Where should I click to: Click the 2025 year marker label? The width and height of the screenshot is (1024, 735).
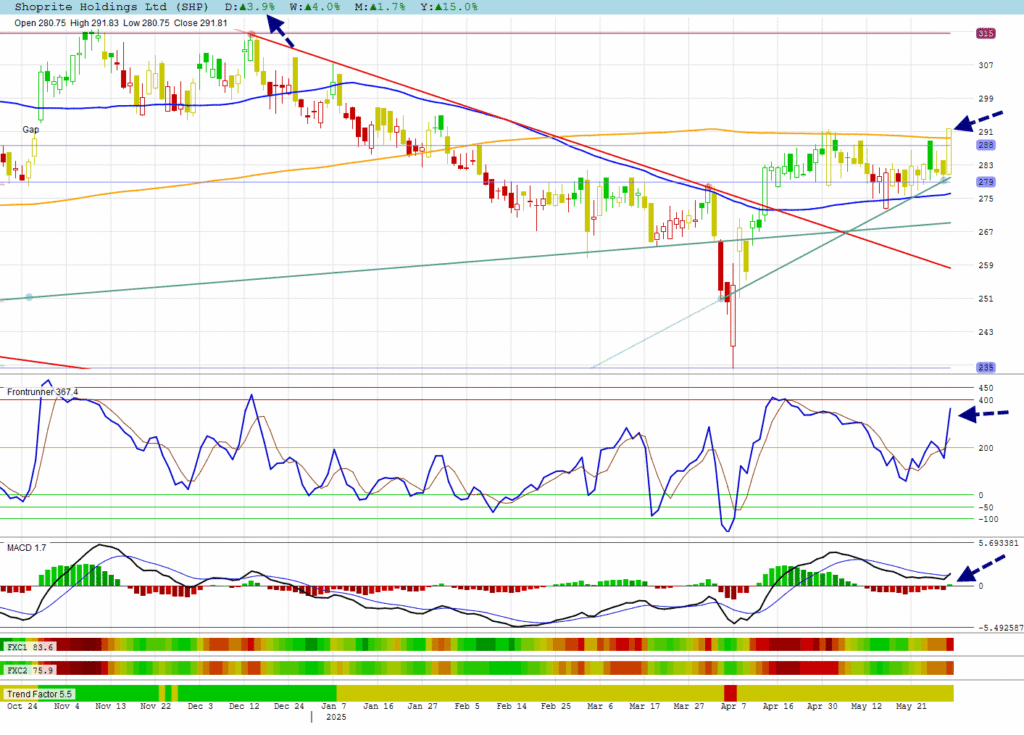click(x=336, y=717)
